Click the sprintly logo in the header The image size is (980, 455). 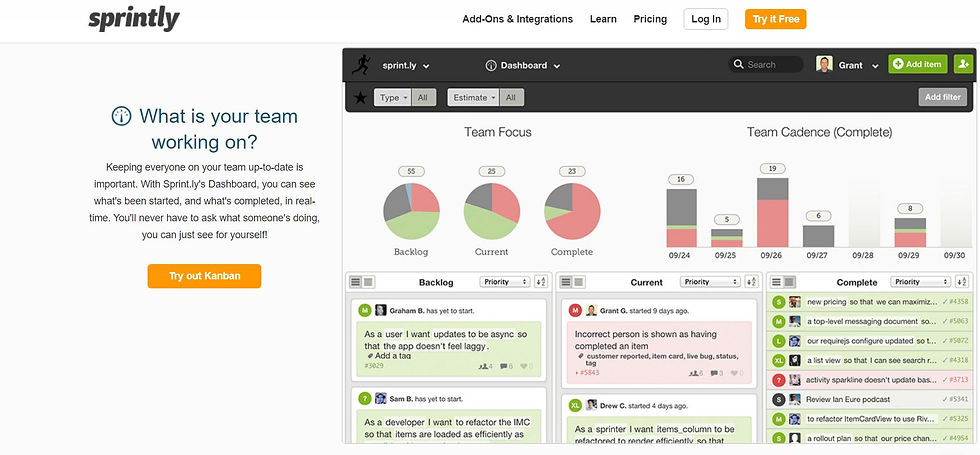pos(134,19)
